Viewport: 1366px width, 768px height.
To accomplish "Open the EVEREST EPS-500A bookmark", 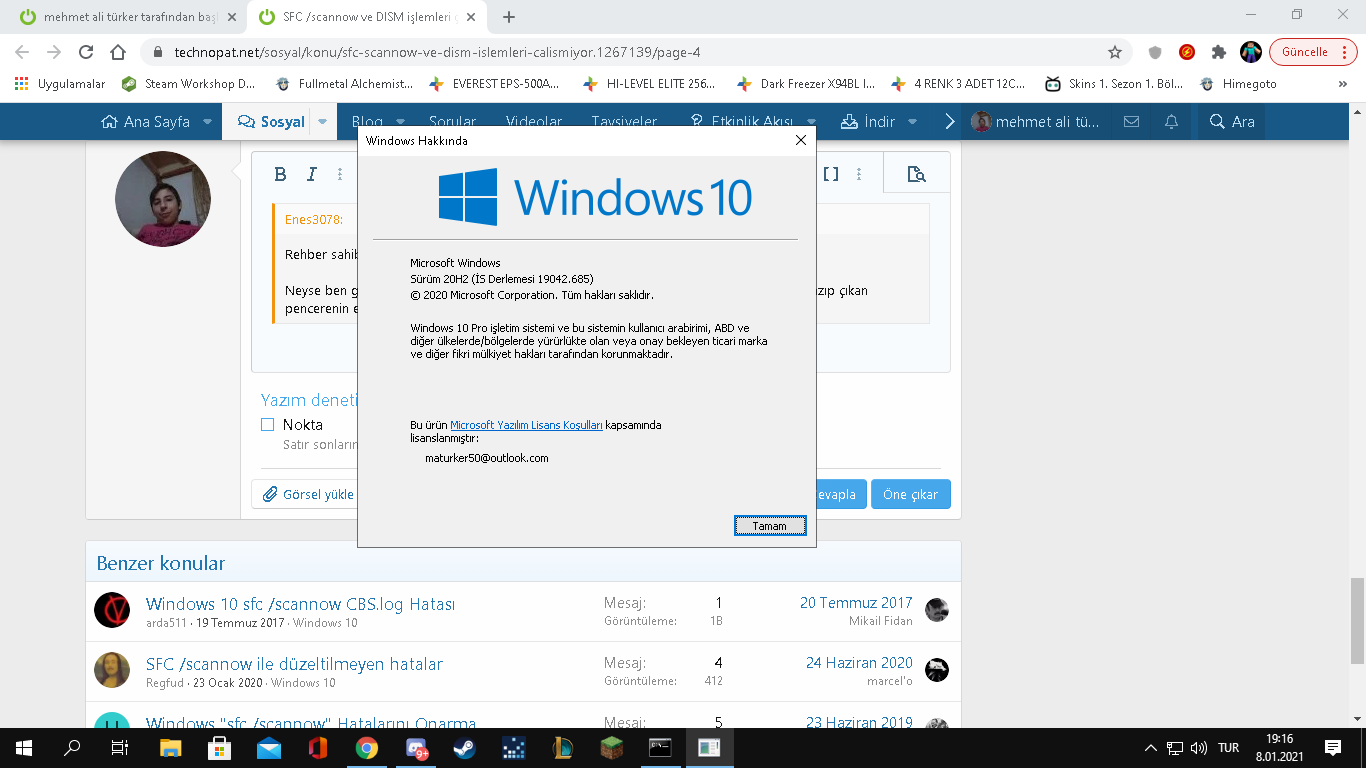I will [494, 84].
